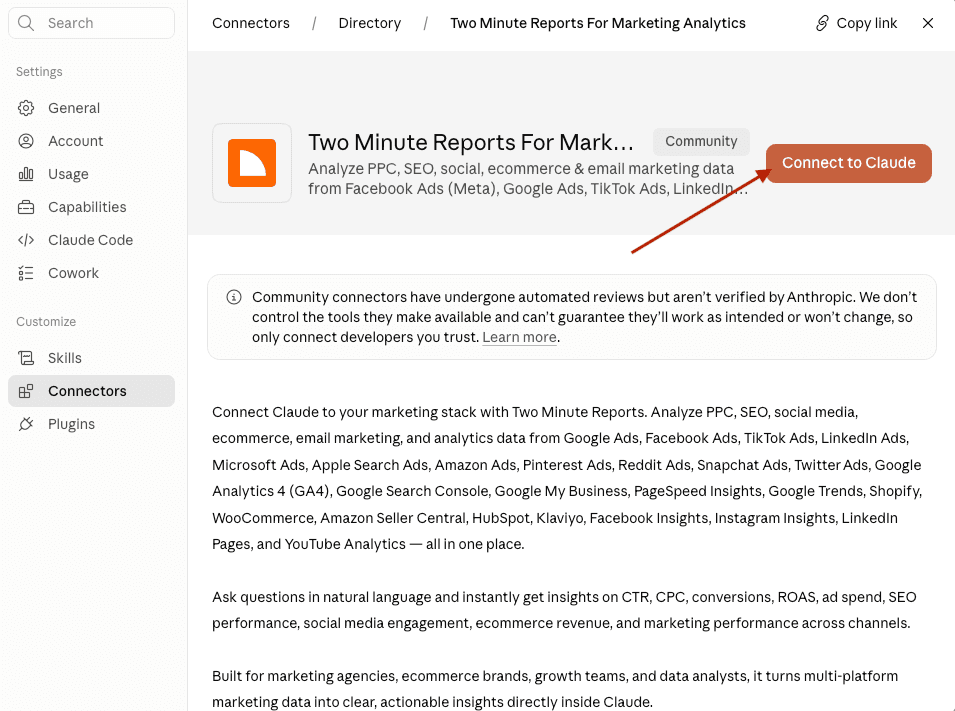Click the Copy link label
Viewport: 955px width, 711px height.
[x=867, y=23]
